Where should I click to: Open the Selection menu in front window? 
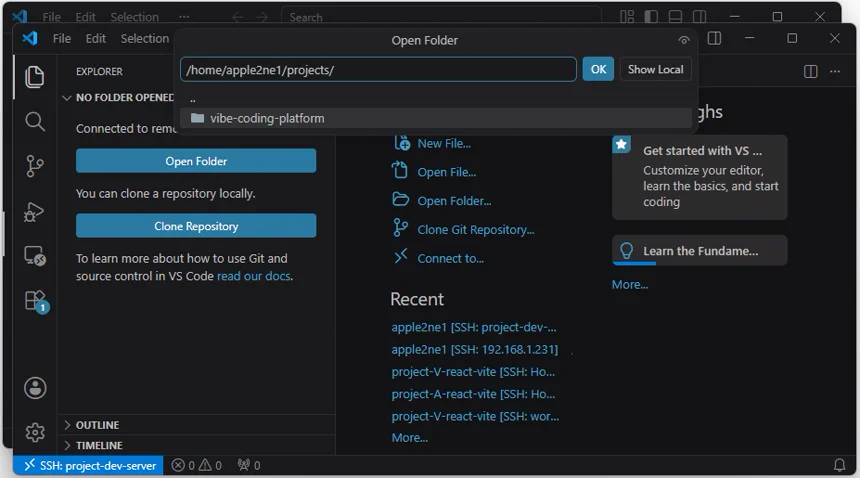tap(145, 38)
